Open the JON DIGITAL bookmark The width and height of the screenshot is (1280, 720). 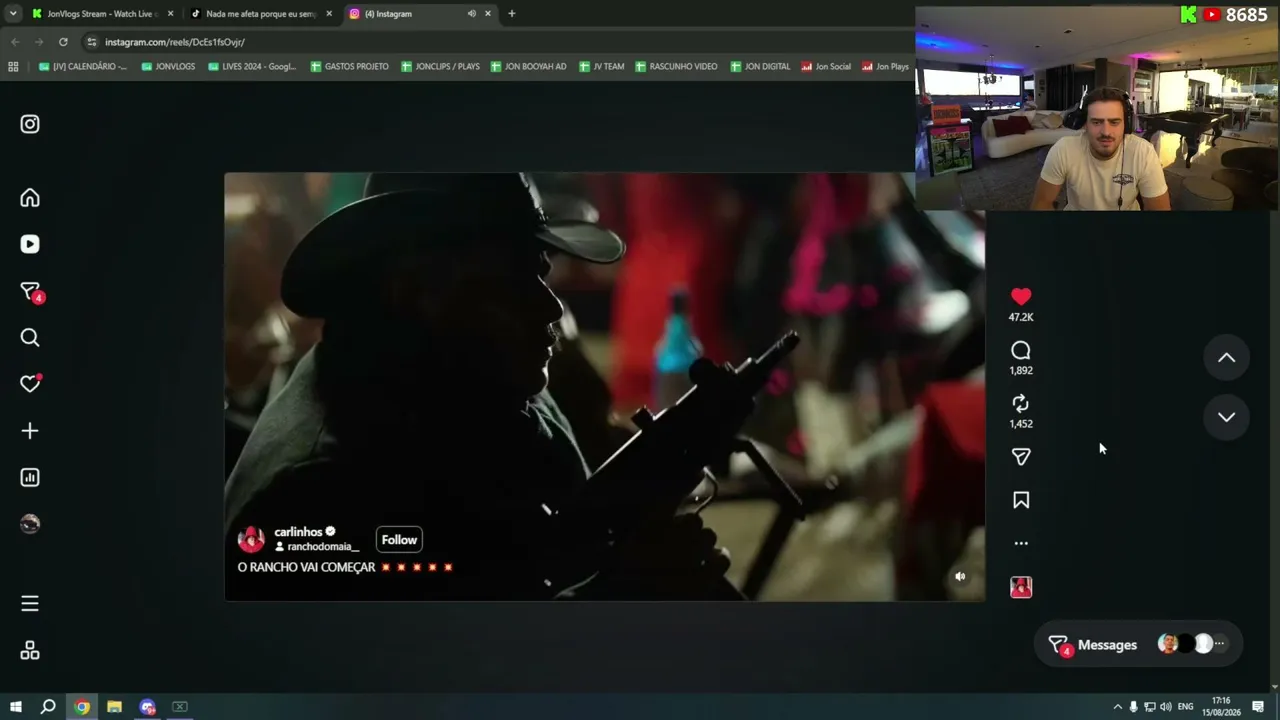pos(760,67)
